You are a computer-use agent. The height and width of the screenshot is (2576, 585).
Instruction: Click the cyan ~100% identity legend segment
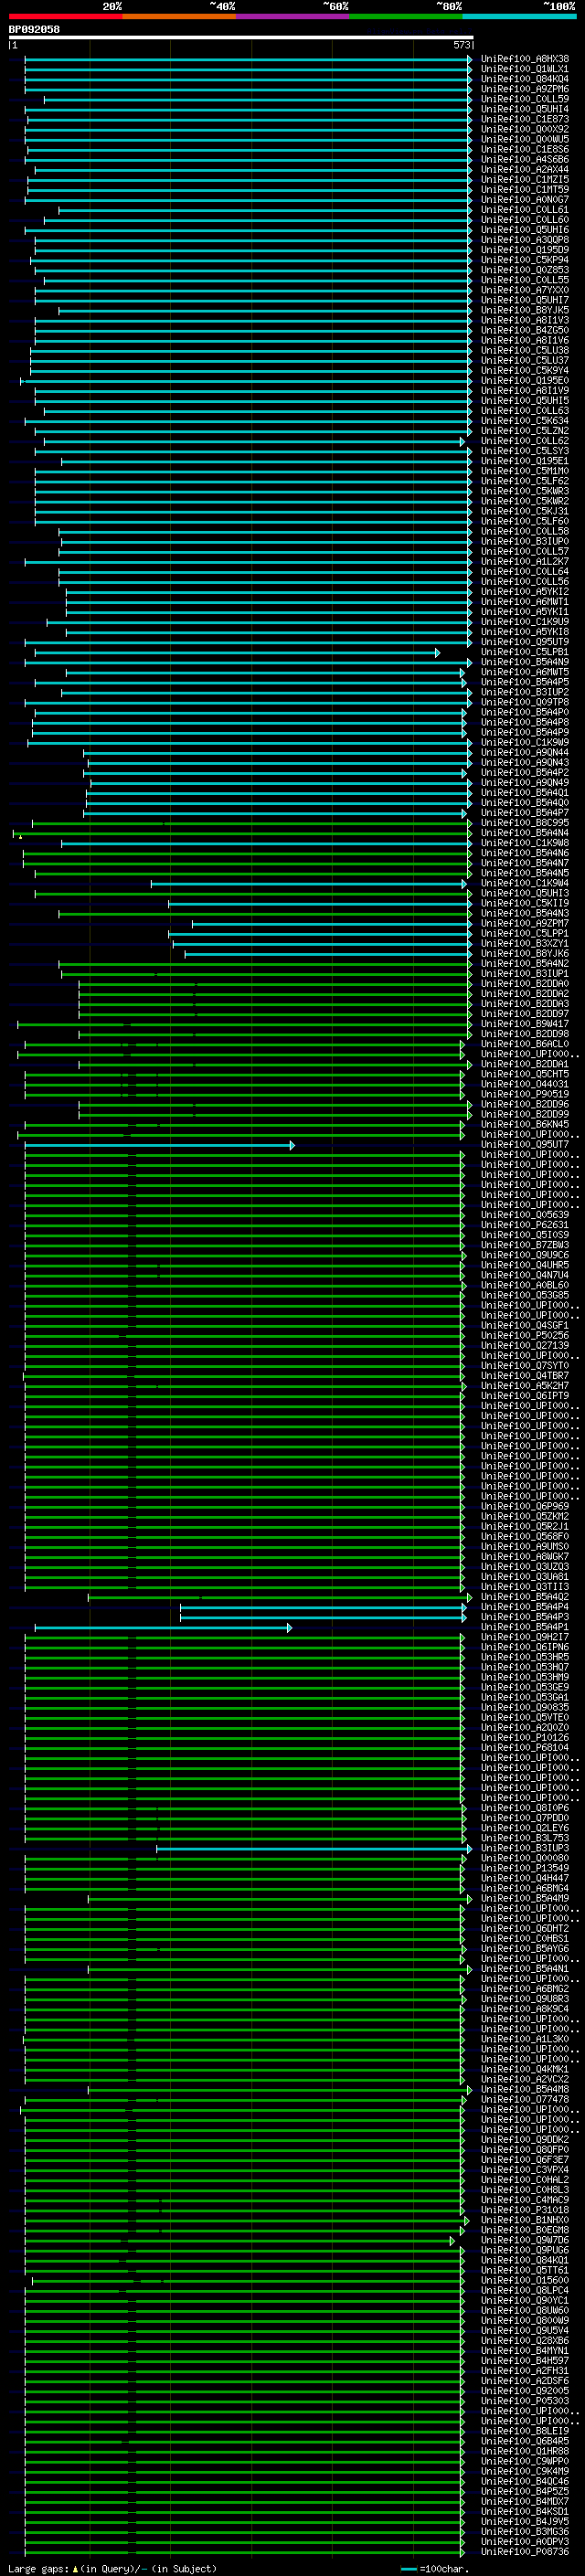(x=519, y=16)
